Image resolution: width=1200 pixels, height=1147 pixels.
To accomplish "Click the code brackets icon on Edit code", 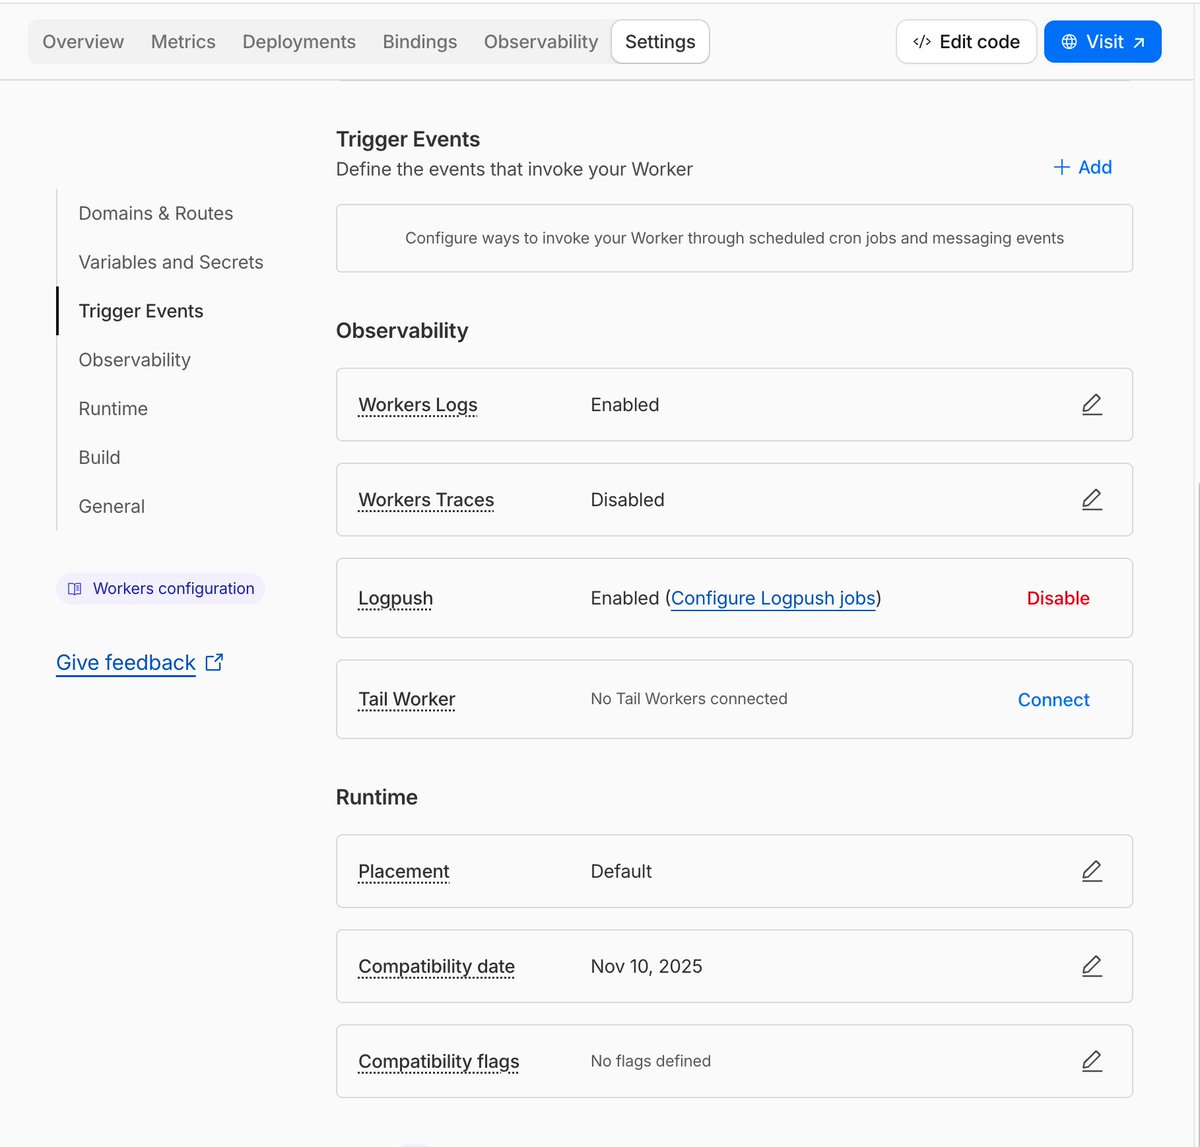I will (x=922, y=42).
